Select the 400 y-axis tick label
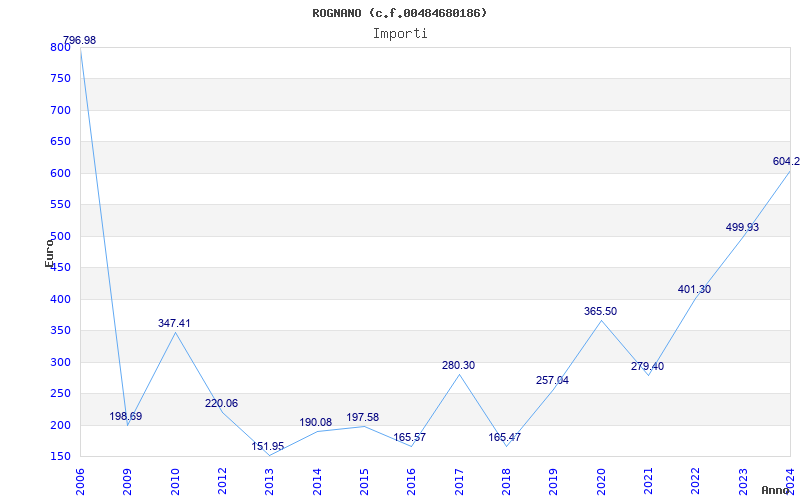Screen dimensions: 800x500 point(60,299)
